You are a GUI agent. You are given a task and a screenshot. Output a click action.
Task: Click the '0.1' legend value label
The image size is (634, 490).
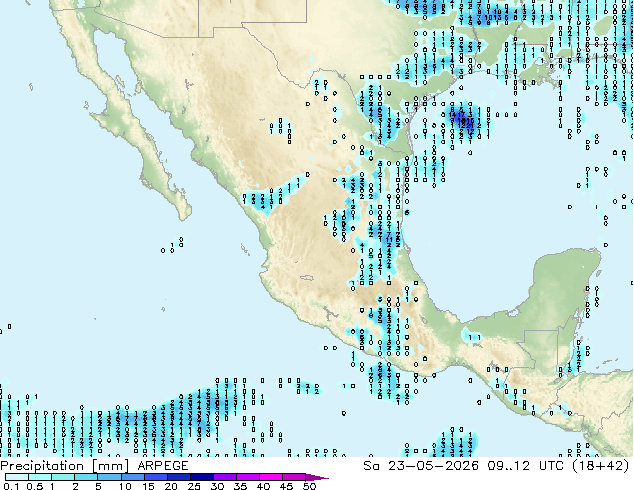tap(12, 486)
